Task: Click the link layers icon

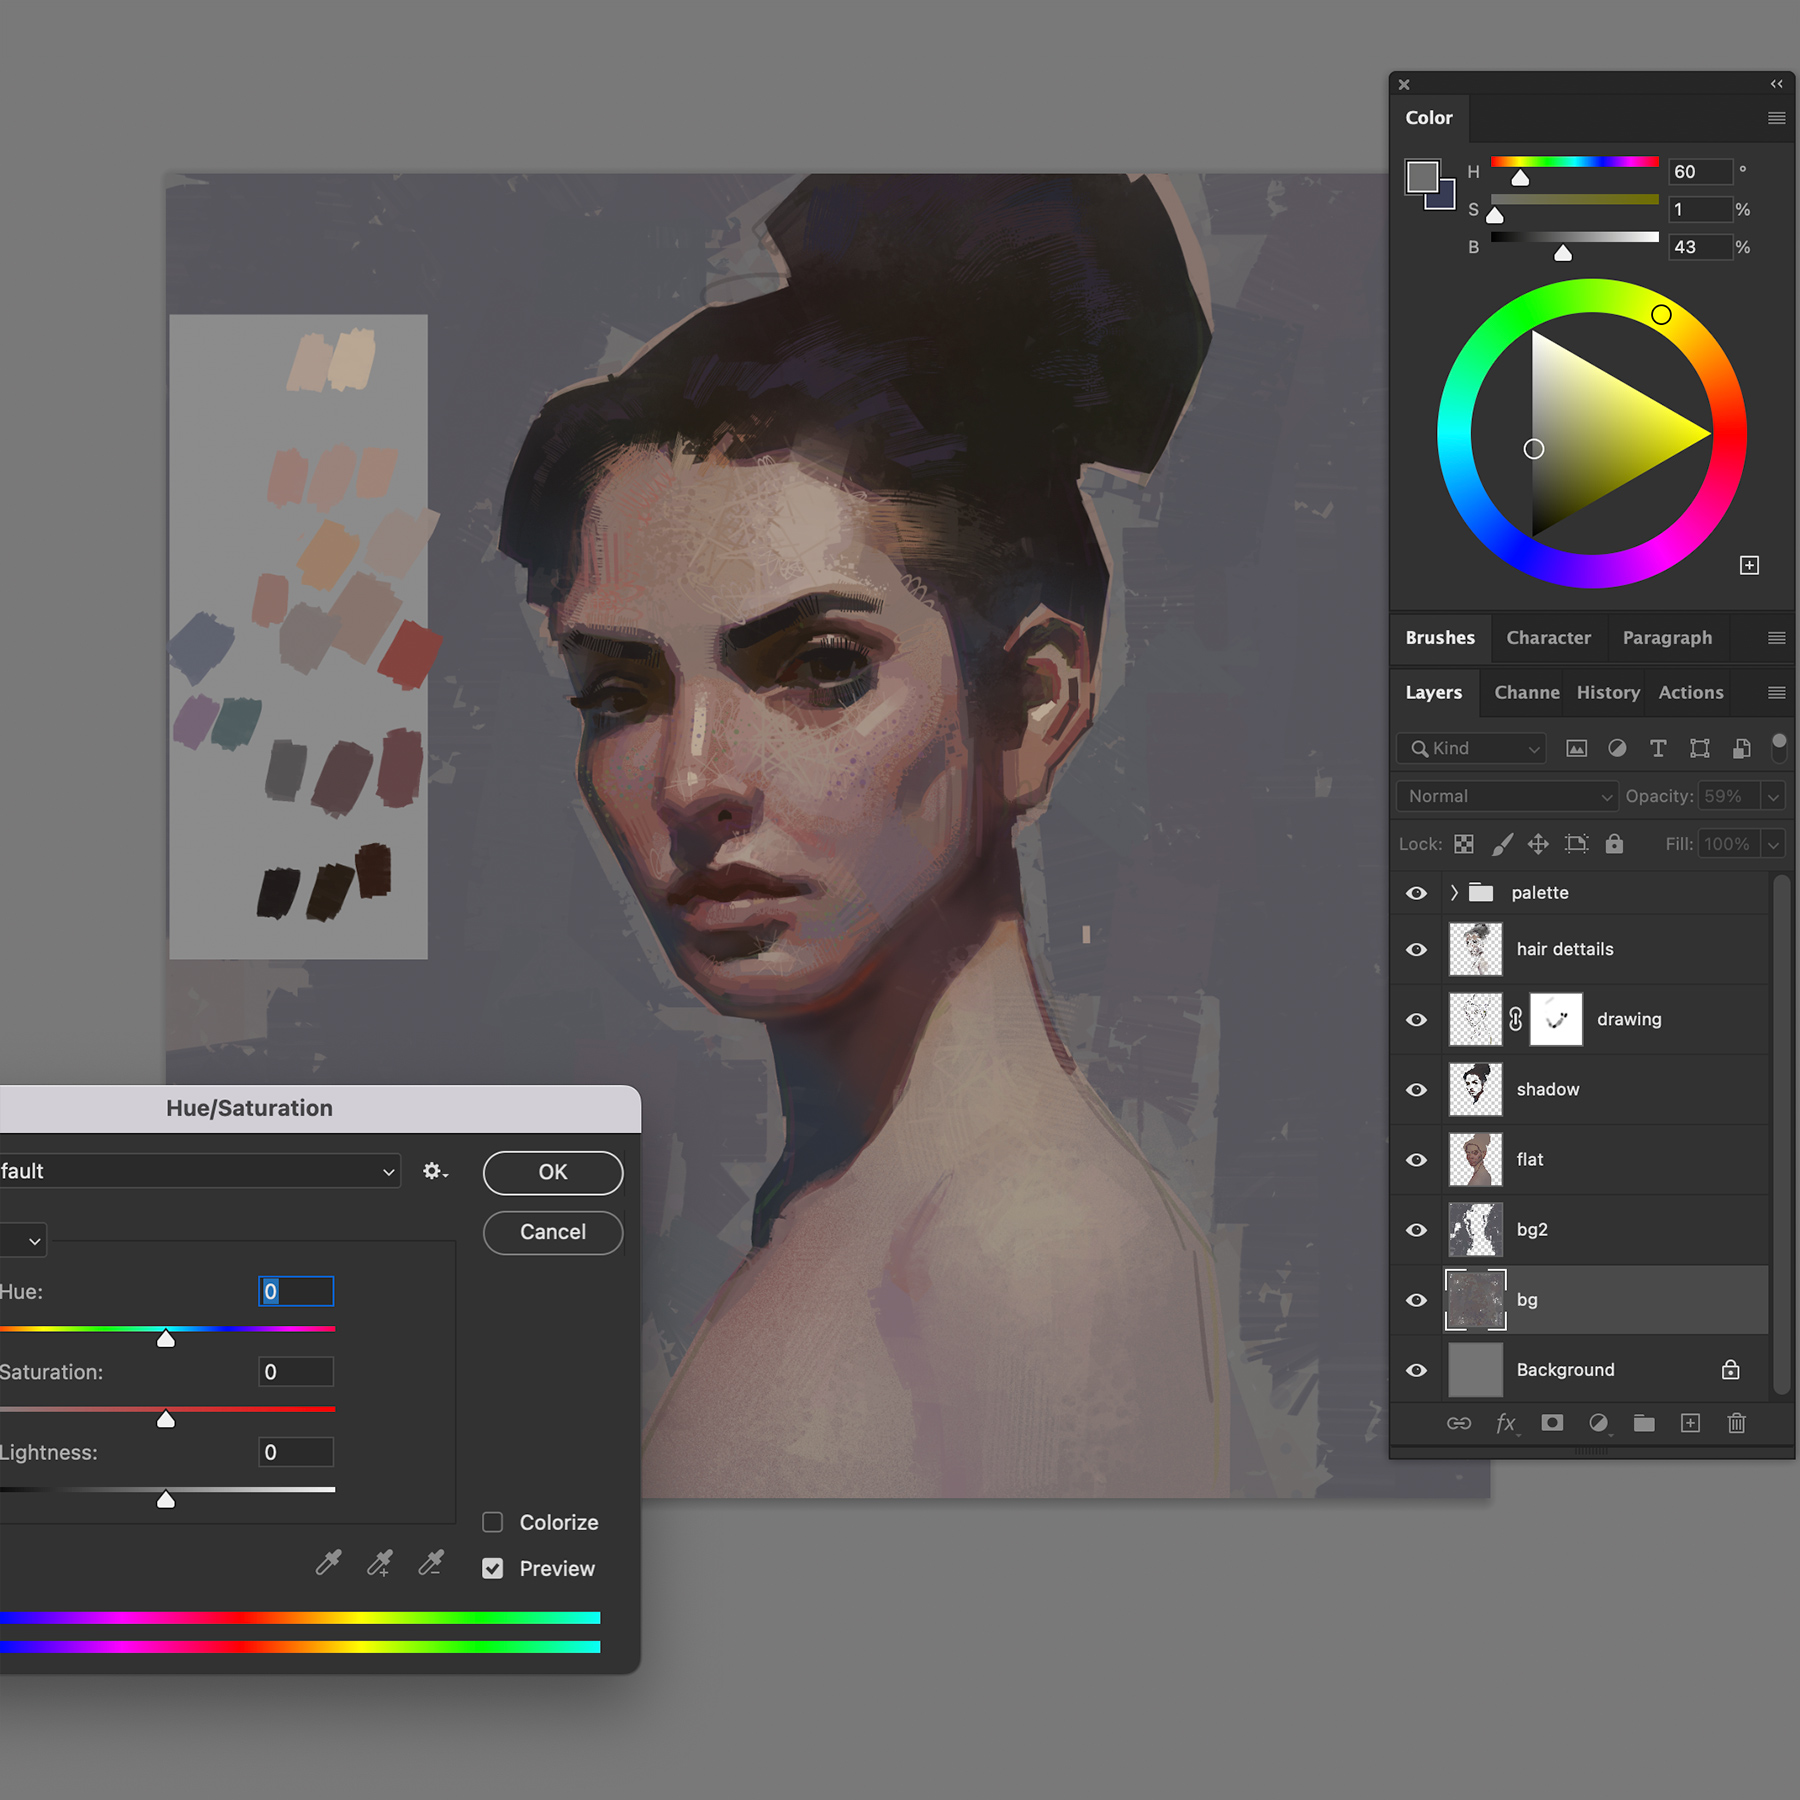Action: point(1459,1423)
